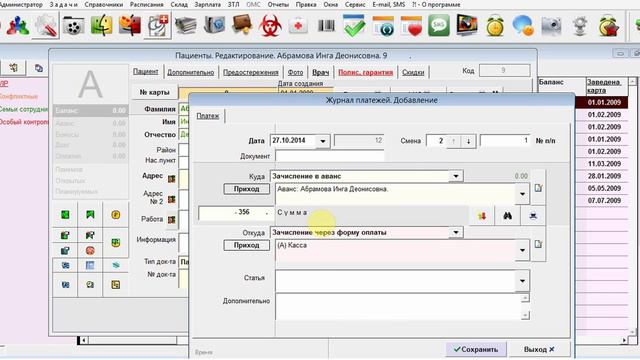Click the icon next to Адрес label
Image resolution: width=640 pixels, height=360 pixels.
(x=171, y=178)
